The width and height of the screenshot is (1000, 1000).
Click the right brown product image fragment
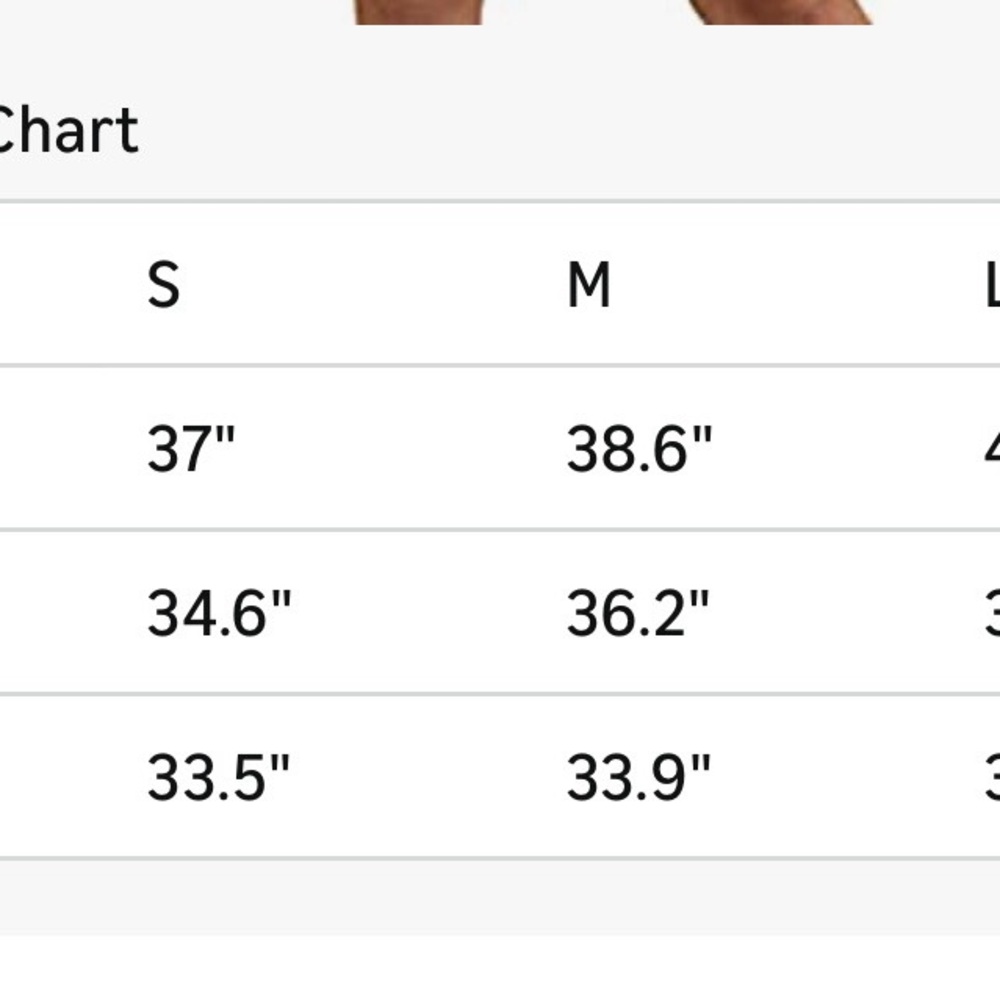click(x=779, y=12)
